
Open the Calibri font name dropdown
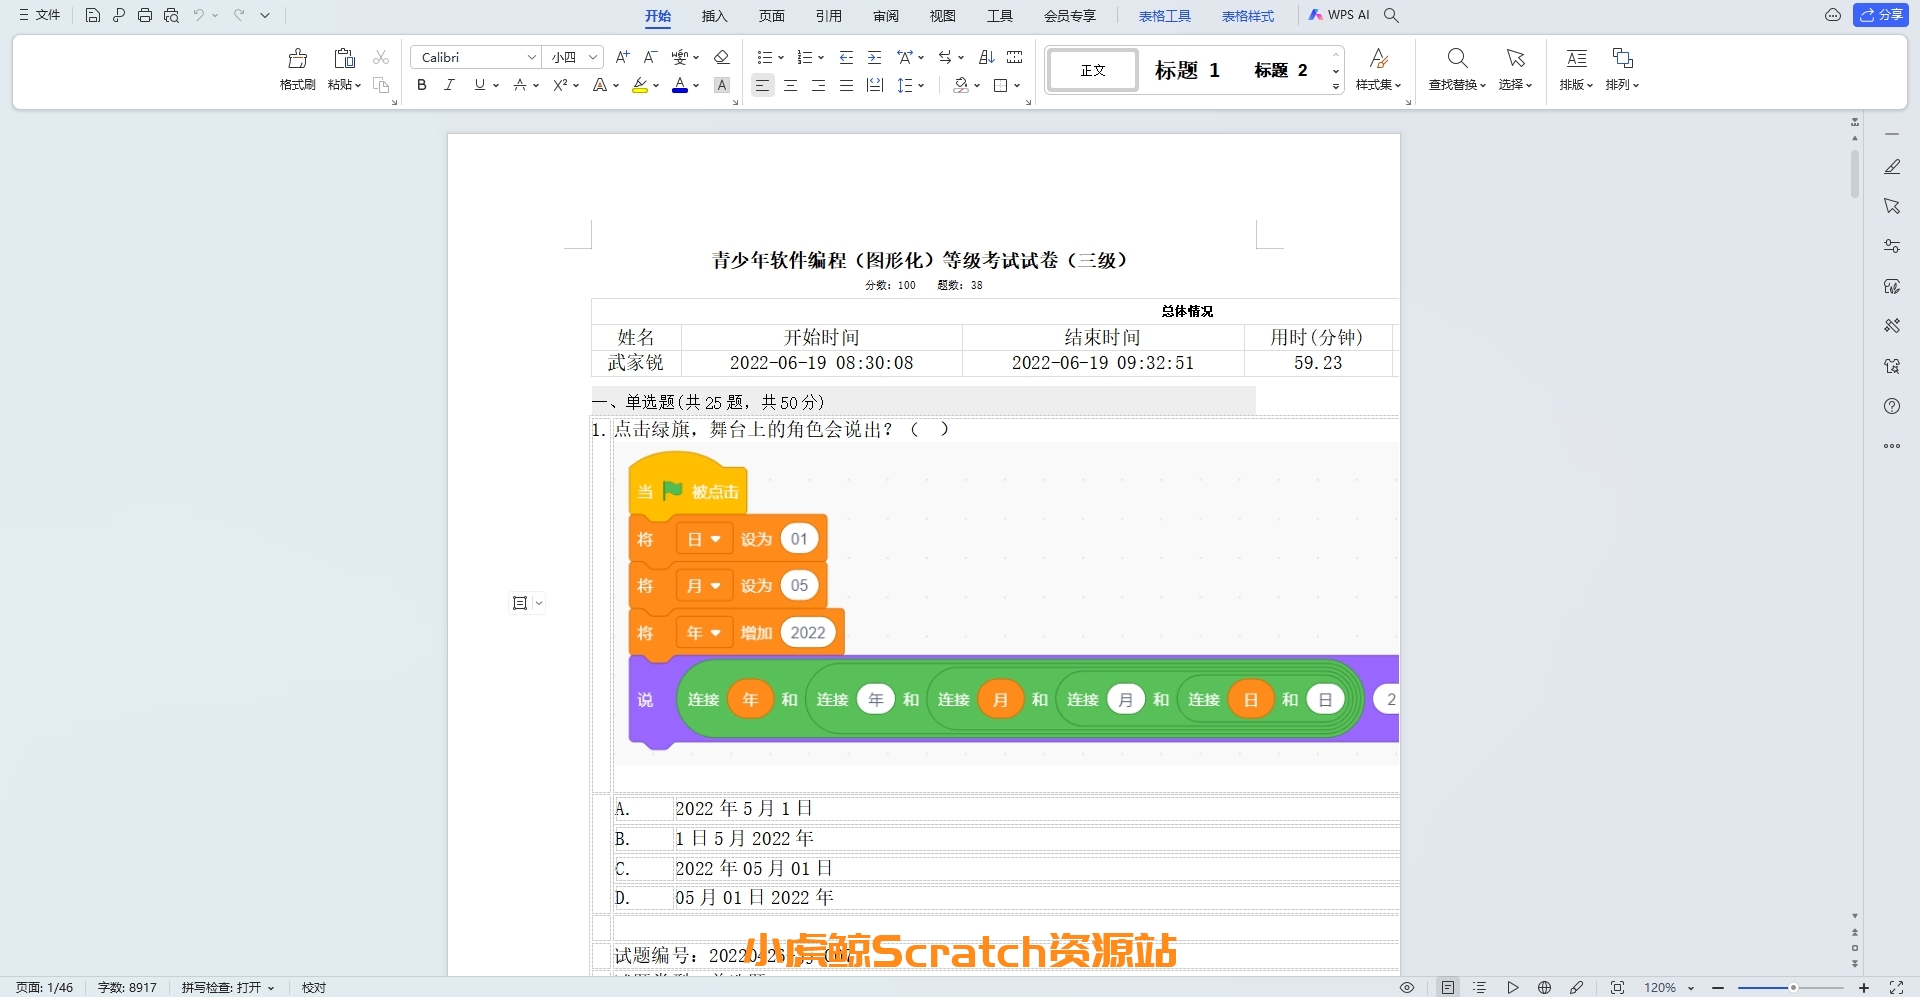pos(533,57)
